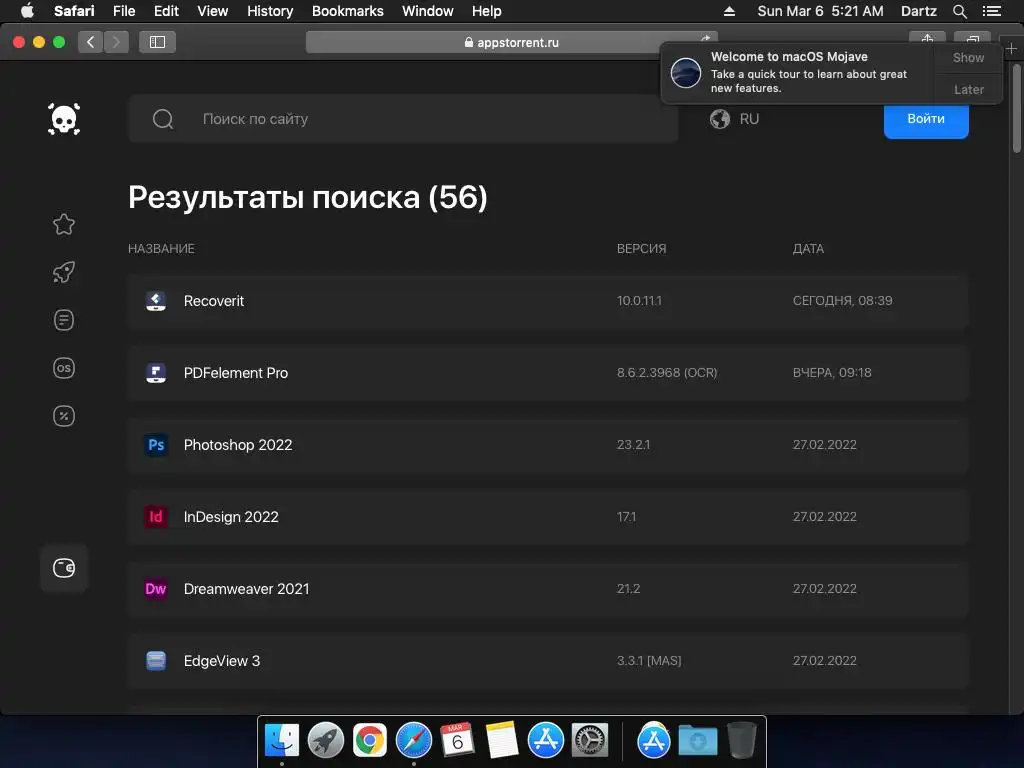The width and height of the screenshot is (1024, 768).
Task: Open the EdgeView 3 result link
Action: (221, 661)
